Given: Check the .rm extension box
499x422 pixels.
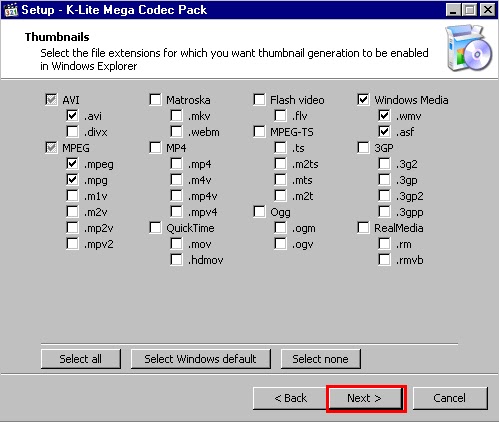Looking at the screenshot, I should pos(384,243).
